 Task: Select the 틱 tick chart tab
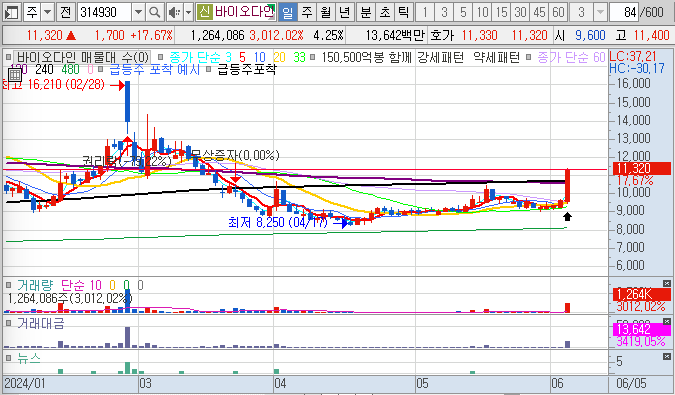403,12
